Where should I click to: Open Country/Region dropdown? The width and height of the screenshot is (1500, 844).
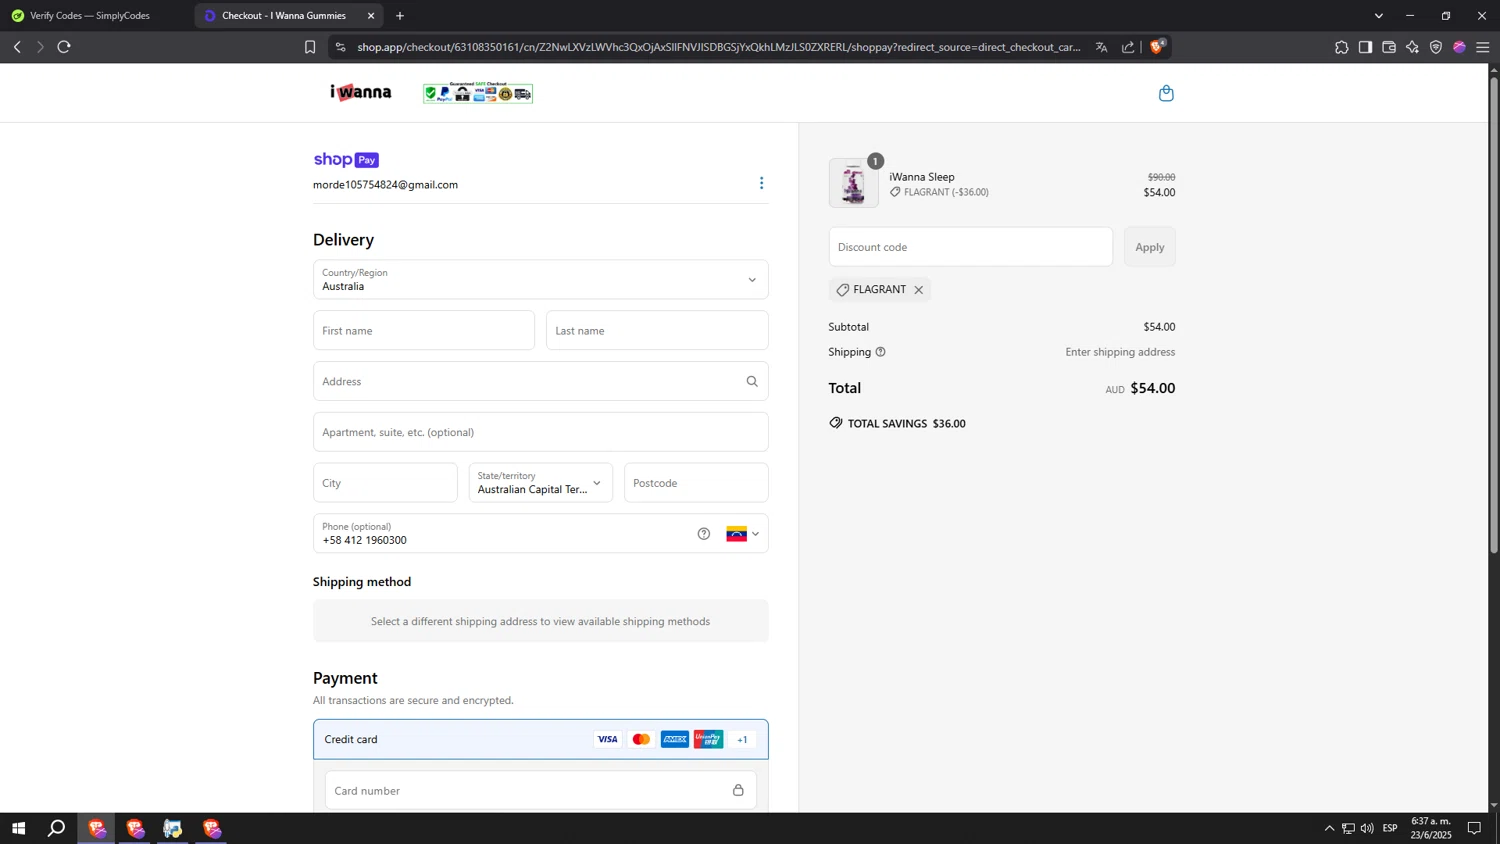tap(540, 280)
